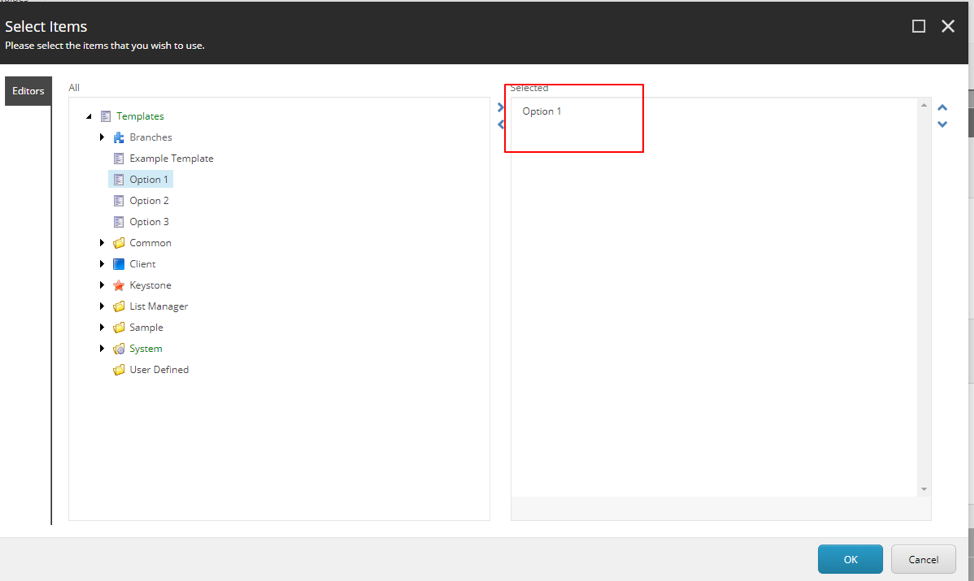Remove item from Selected with left arrow
This screenshot has width=974, height=581.
pyautogui.click(x=501, y=125)
